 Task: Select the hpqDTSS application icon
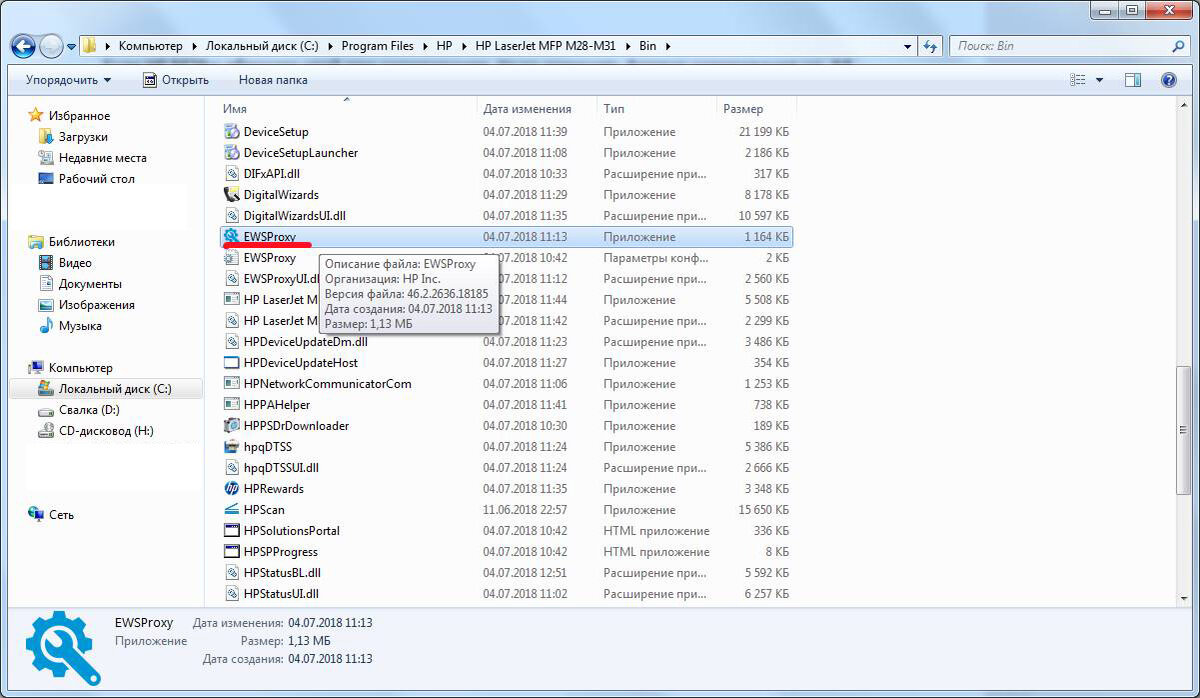click(231, 447)
